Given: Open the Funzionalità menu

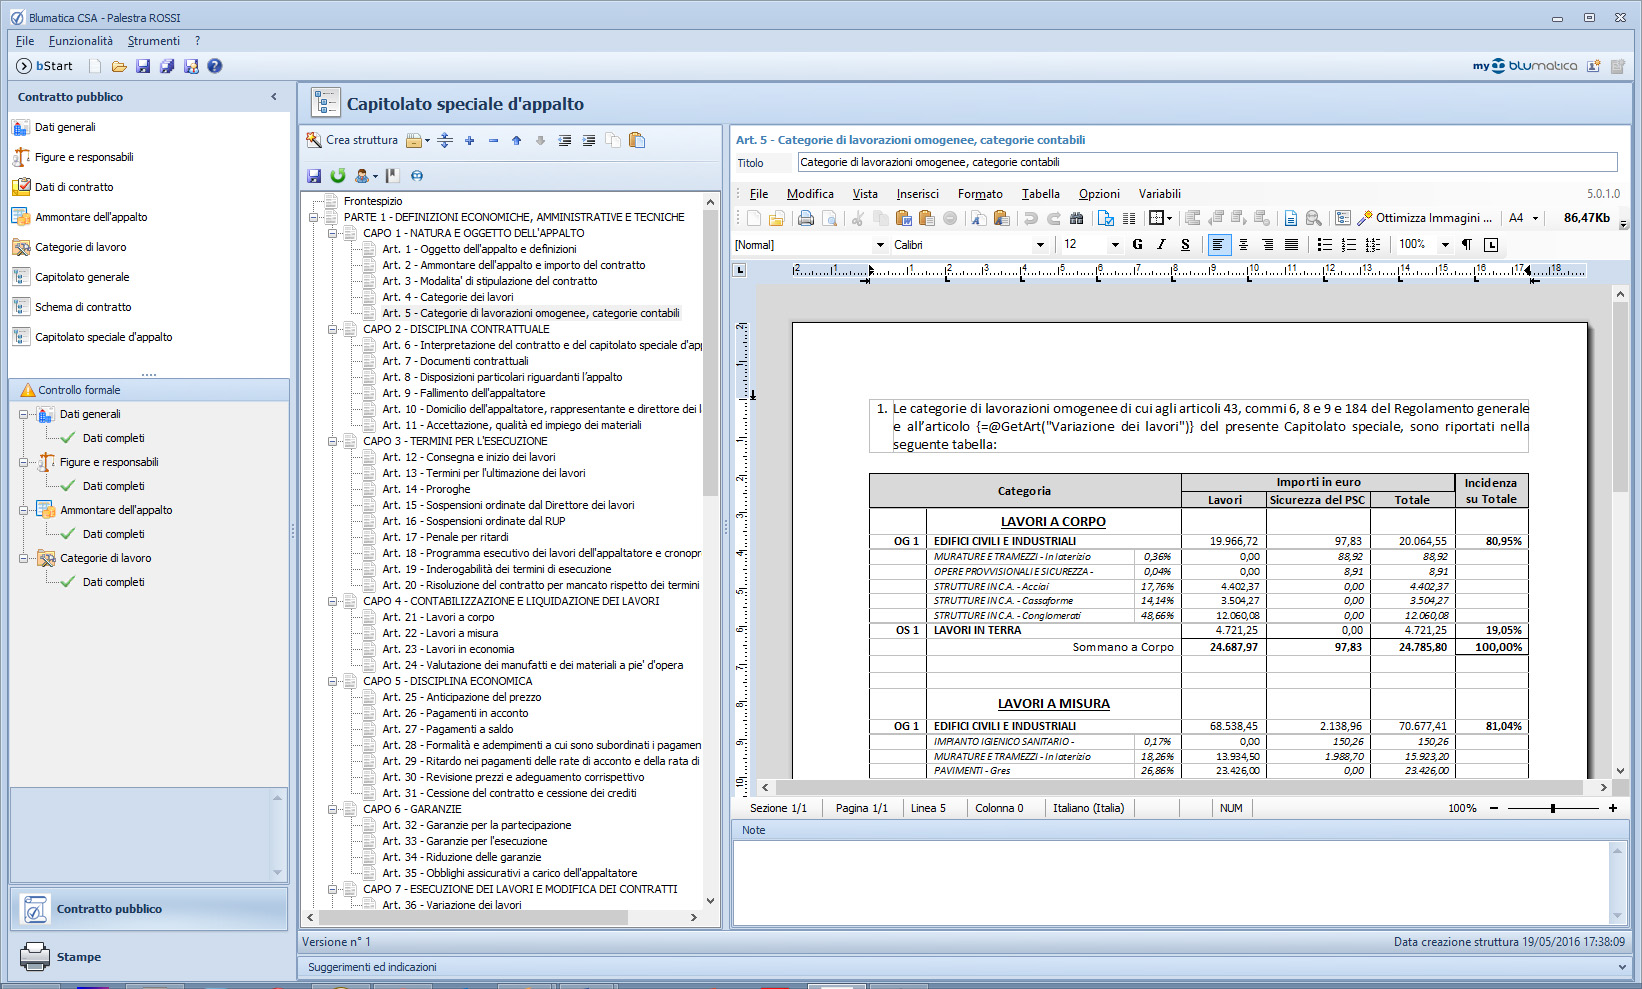Looking at the screenshot, I should (x=80, y=41).
